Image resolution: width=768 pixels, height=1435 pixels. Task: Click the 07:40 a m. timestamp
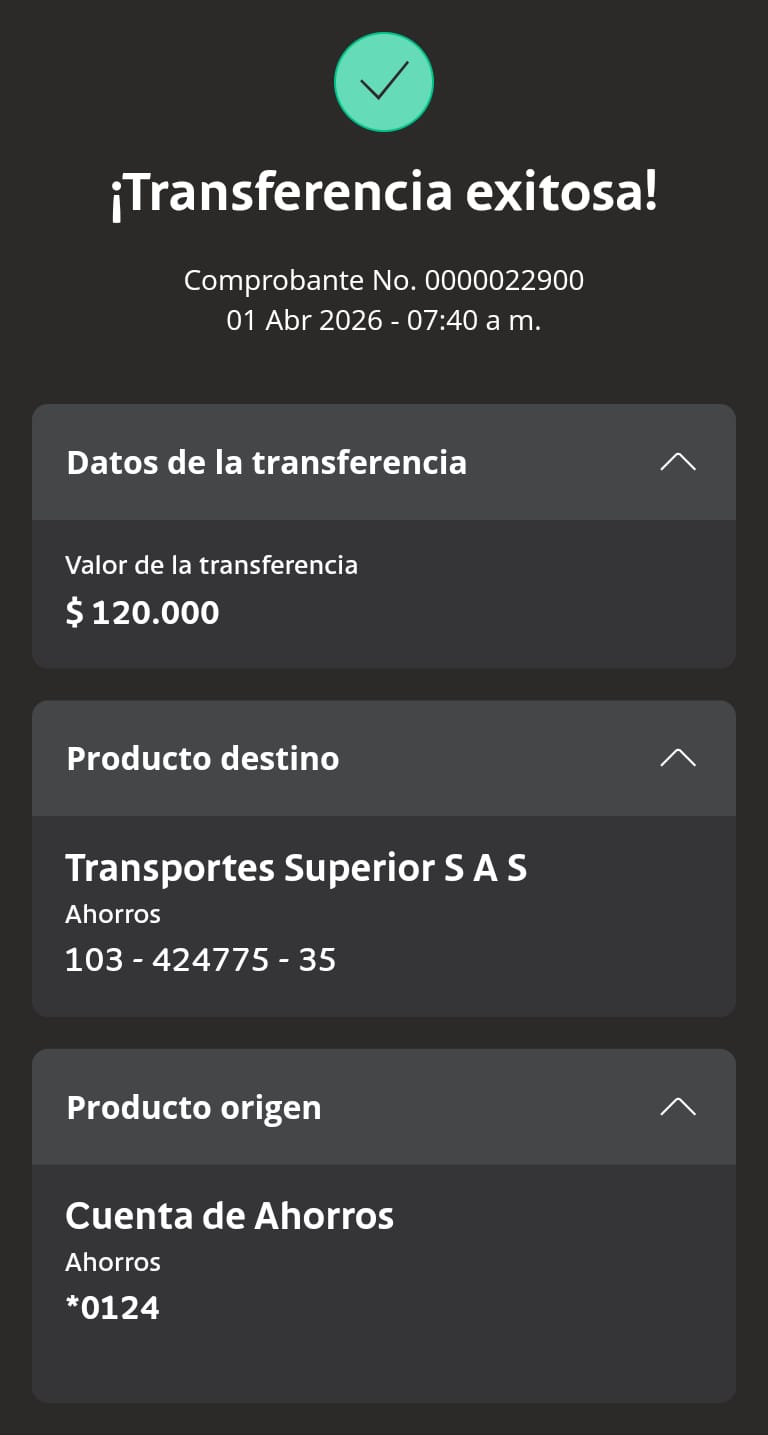[x=474, y=321]
